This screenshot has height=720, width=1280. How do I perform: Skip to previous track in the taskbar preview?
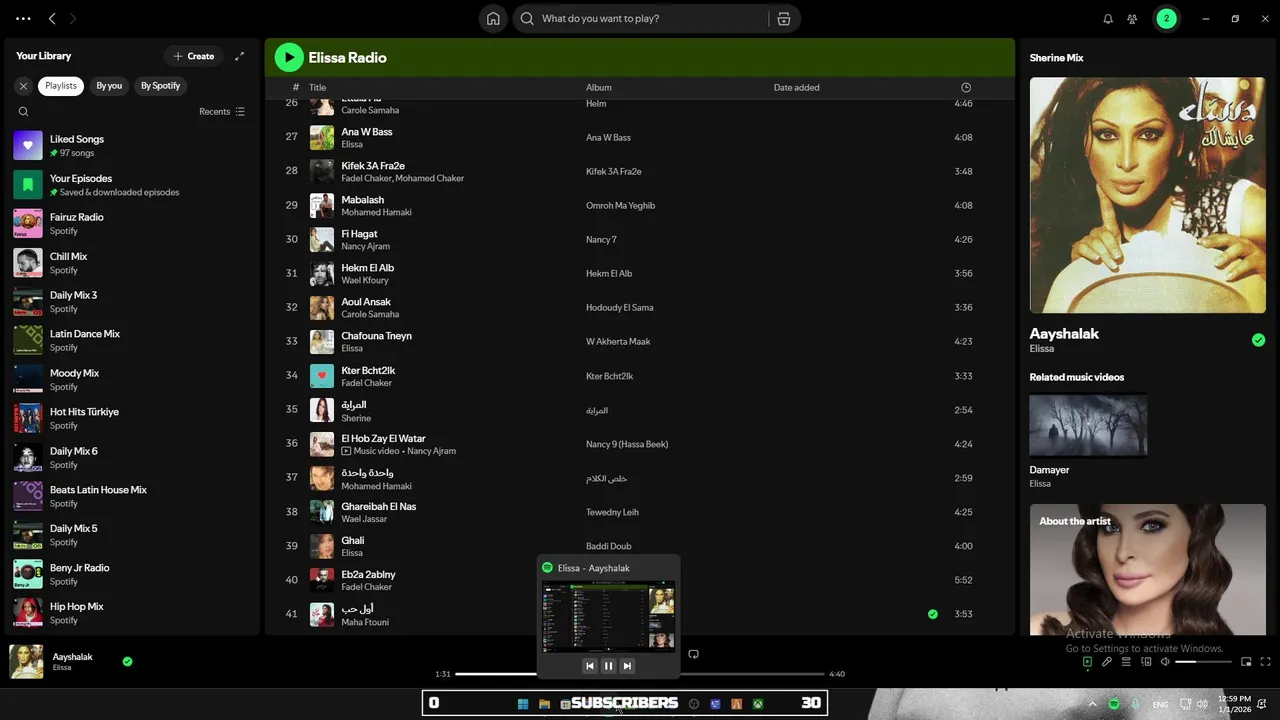coord(590,666)
